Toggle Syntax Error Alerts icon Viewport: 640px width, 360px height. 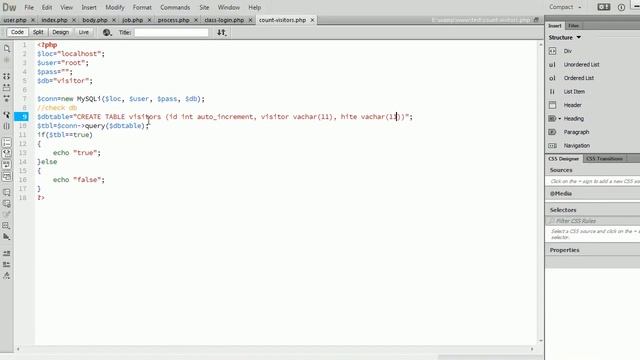click(x=7, y=176)
